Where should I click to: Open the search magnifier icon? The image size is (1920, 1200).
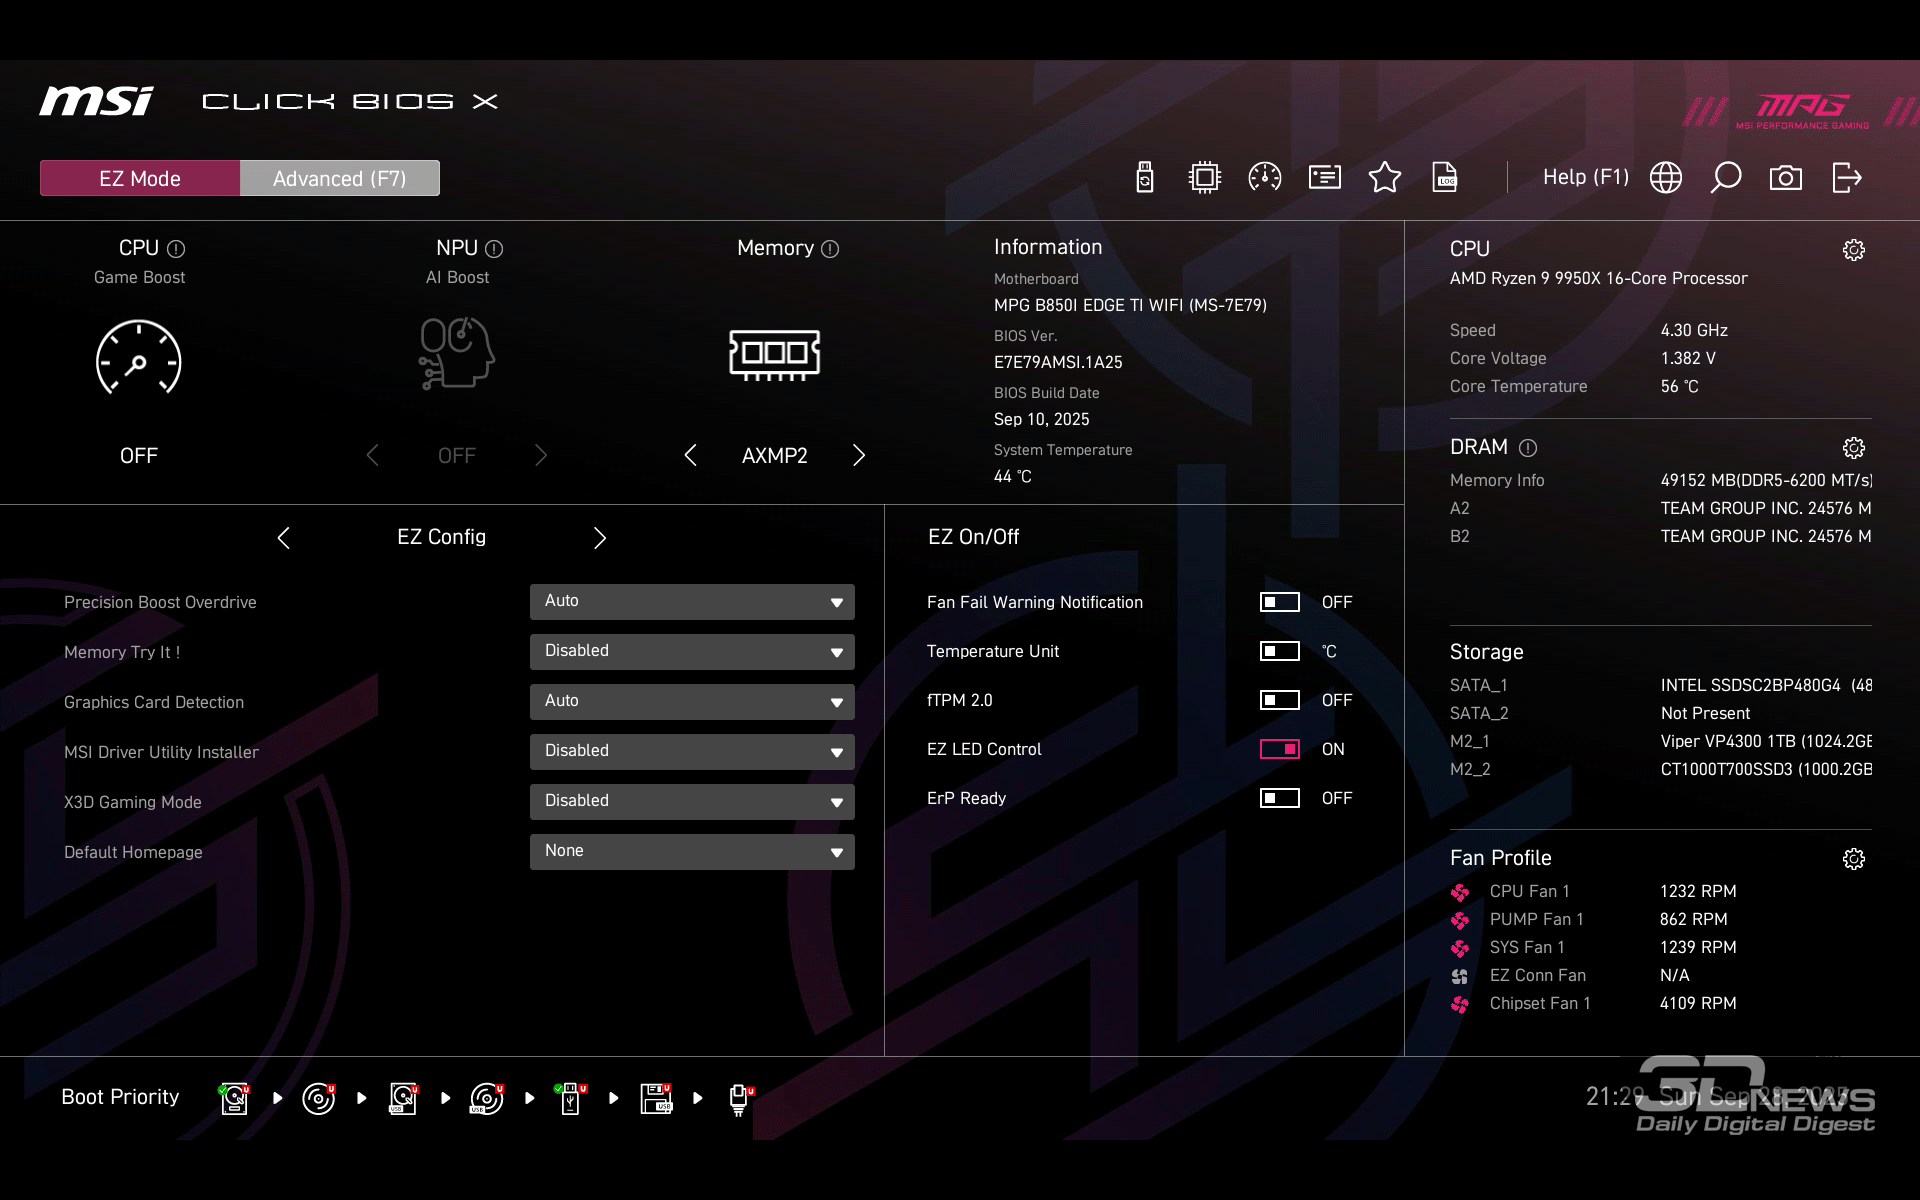click(1725, 178)
